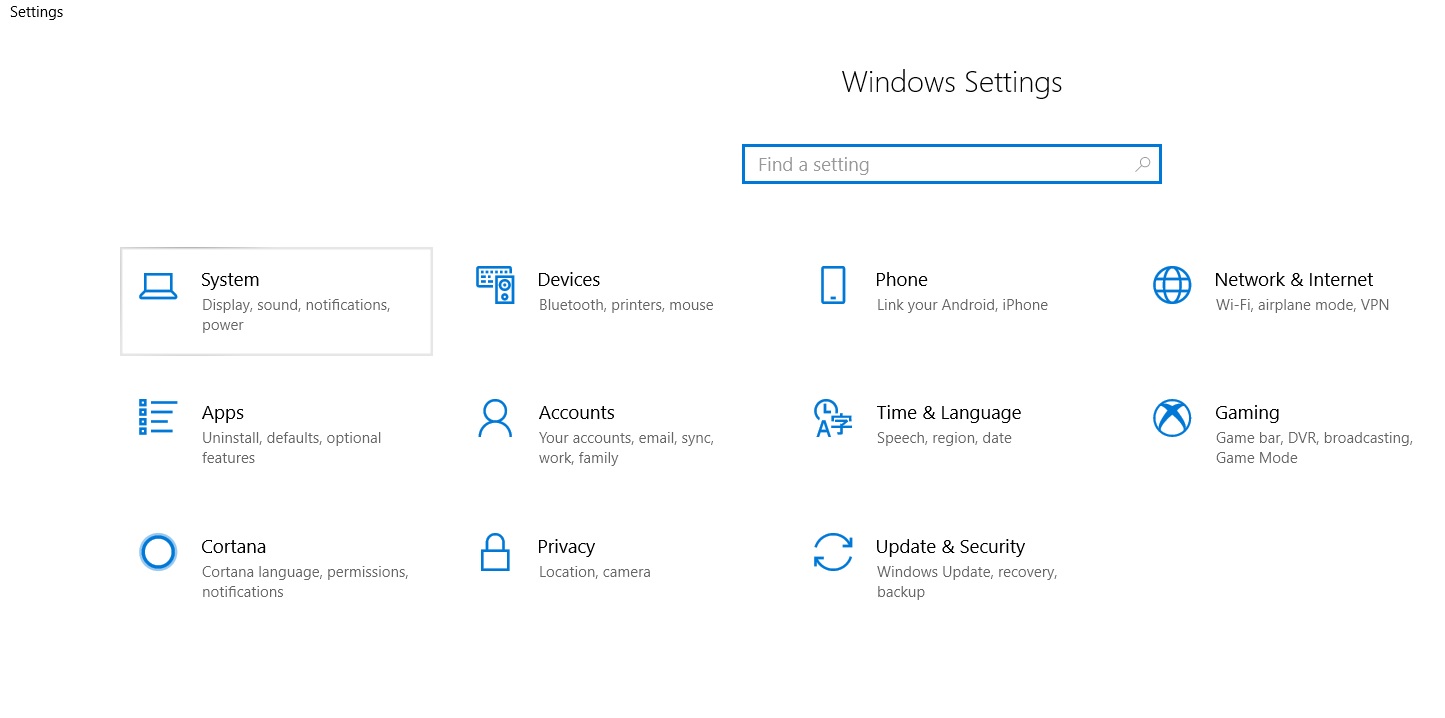The width and height of the screenshot is (1445, 718).
Task: Open Update & Security settings title
Action: click(950, 547)
